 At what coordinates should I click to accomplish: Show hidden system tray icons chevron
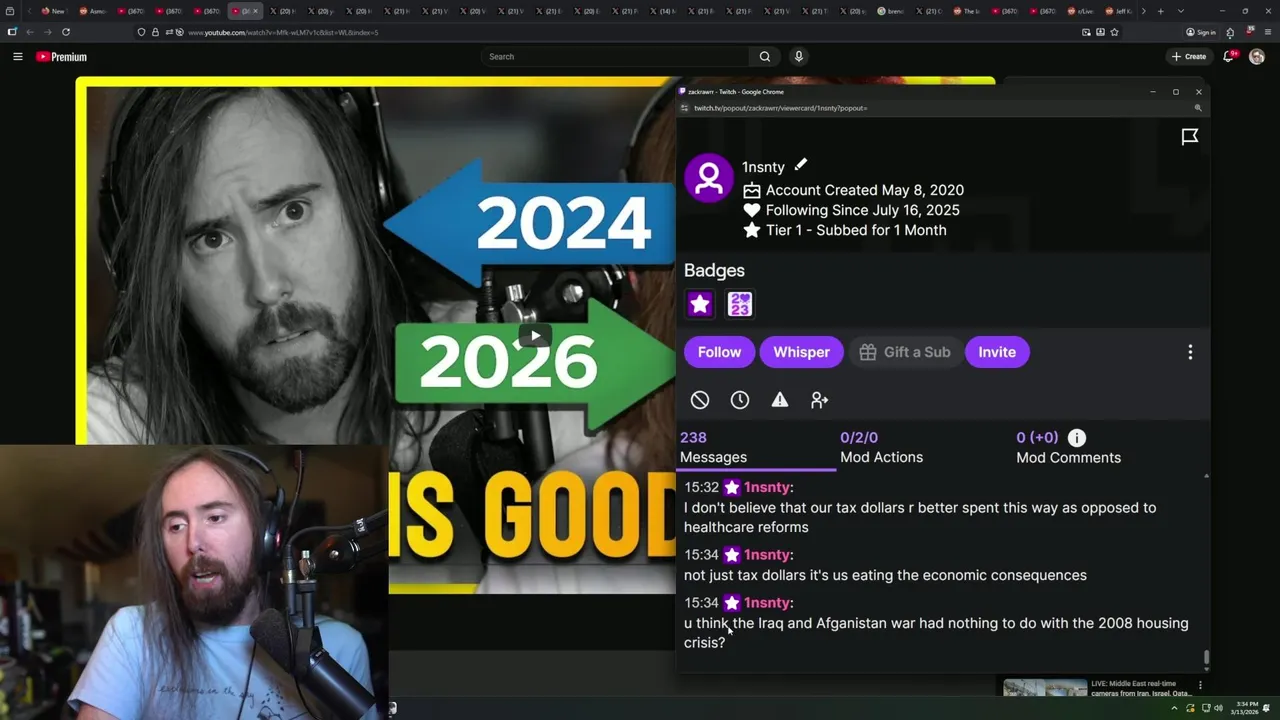pyautogui.click(x=1175, y=708)
